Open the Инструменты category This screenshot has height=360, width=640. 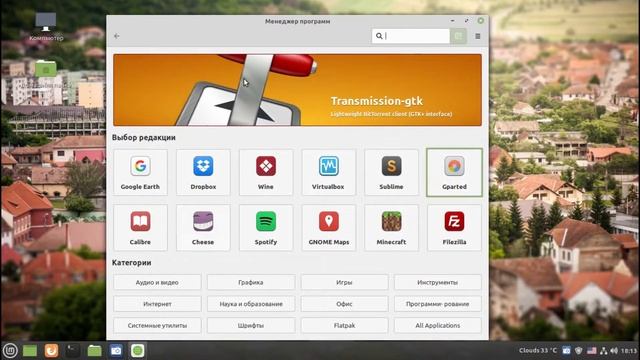tap(438, 282)
